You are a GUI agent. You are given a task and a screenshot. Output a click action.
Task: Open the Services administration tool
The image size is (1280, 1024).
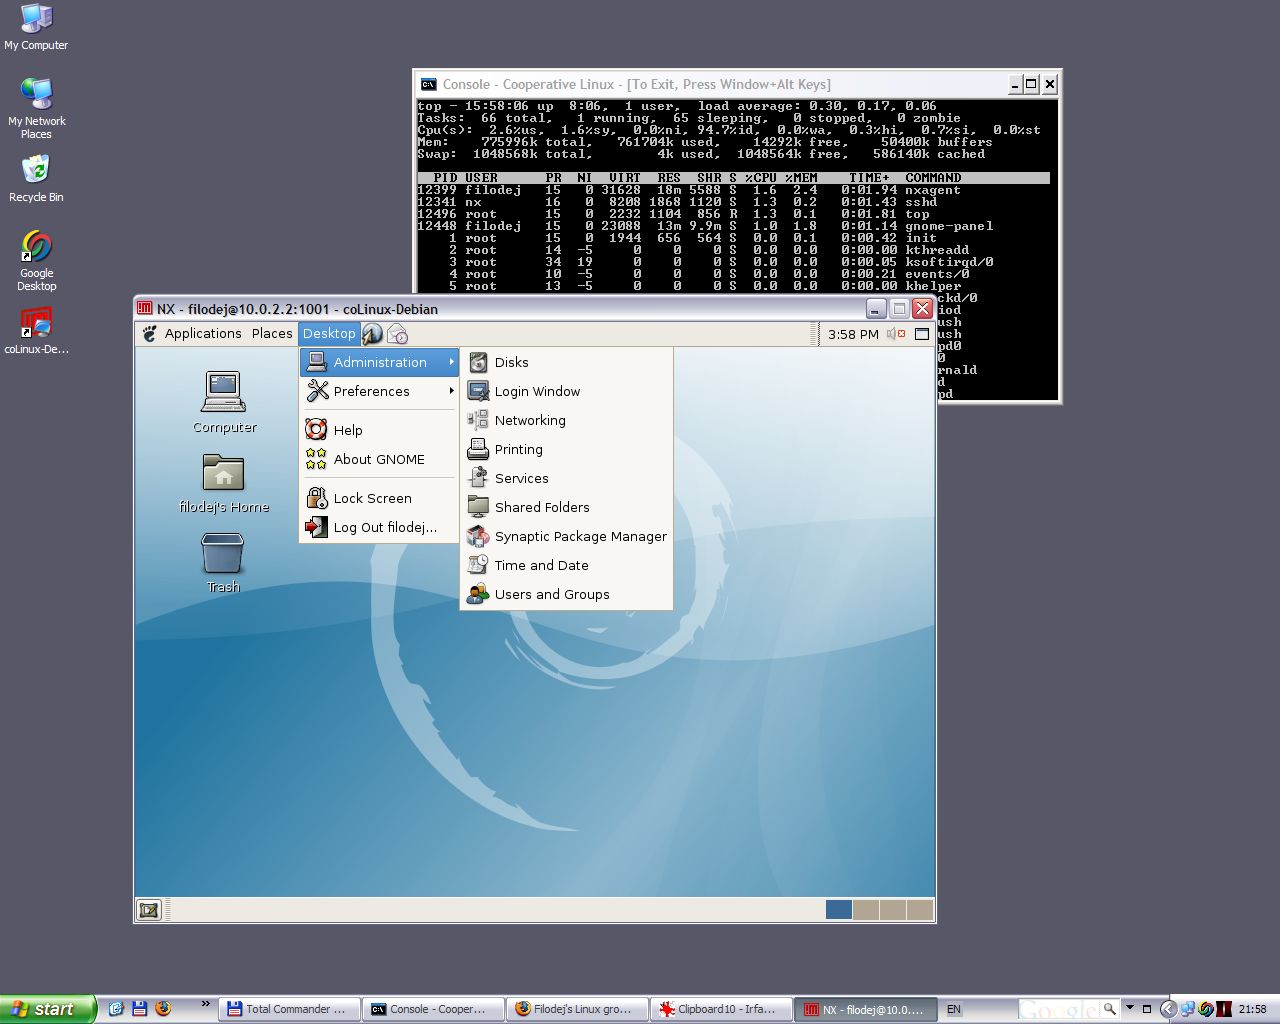(566, 478)
